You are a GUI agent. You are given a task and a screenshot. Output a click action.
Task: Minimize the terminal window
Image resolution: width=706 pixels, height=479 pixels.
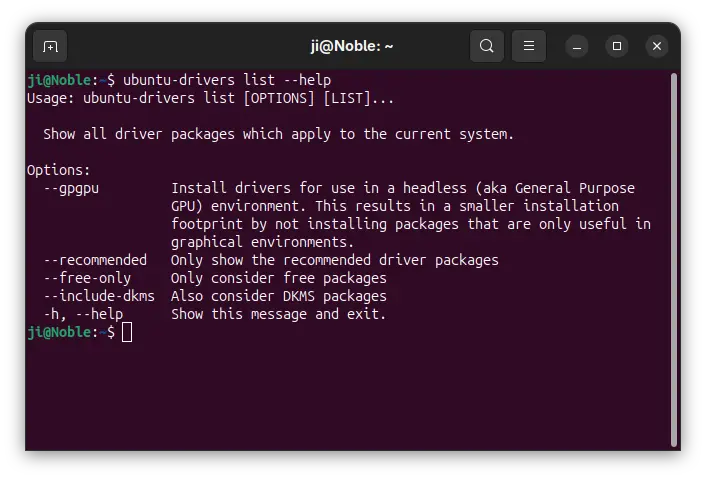click(x=577, y=46)
